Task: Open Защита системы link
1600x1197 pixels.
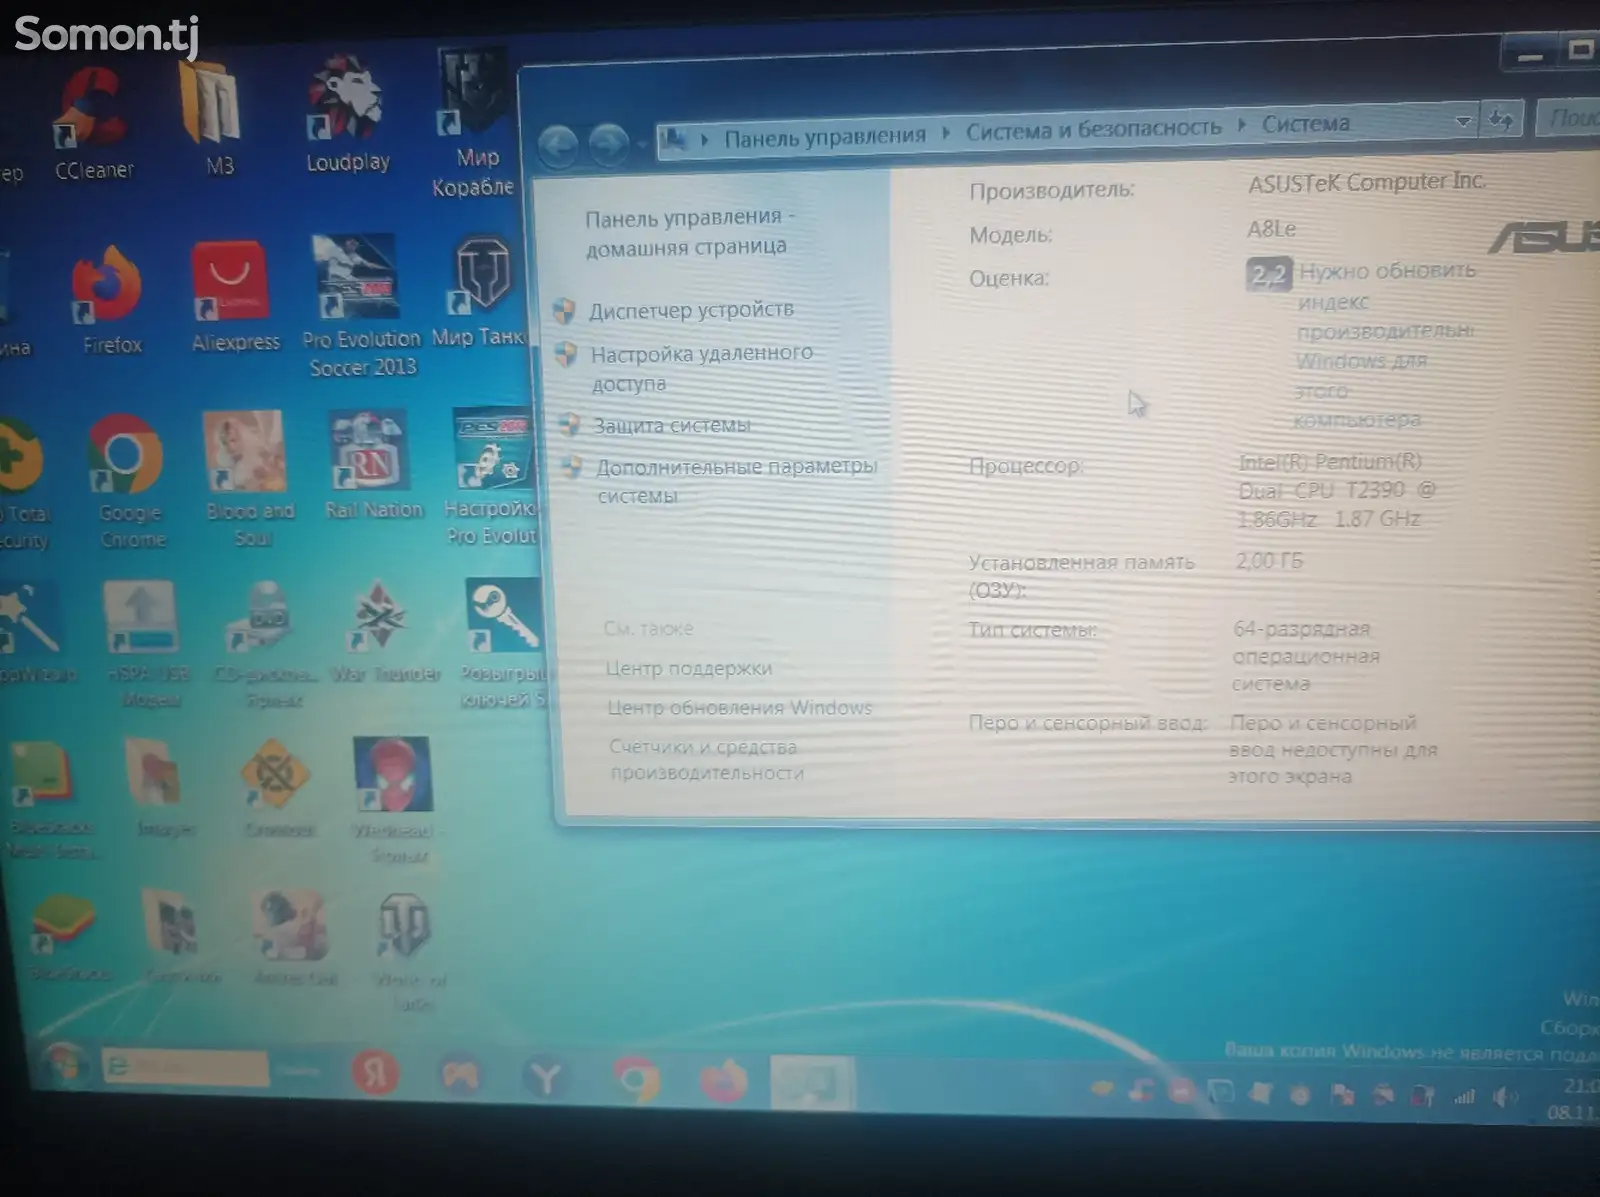Action: pos(671,425)
